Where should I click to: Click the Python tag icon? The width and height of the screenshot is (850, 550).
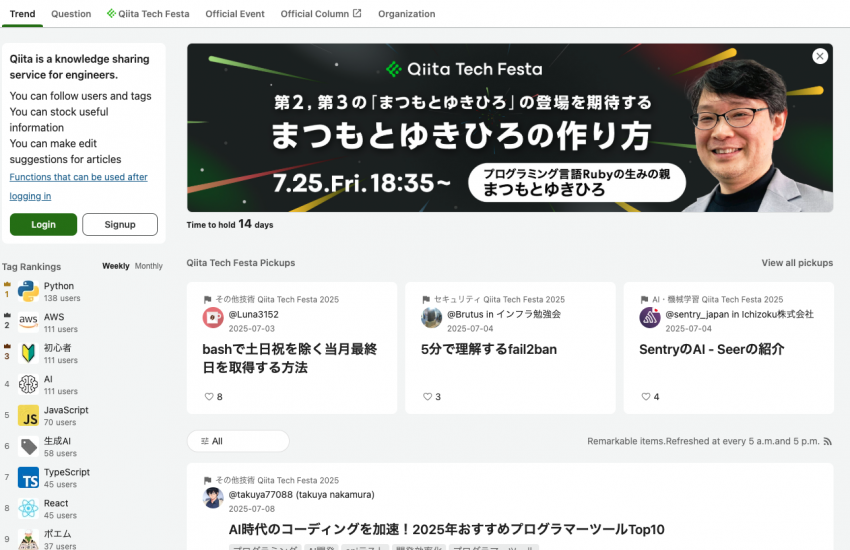pos(28,291)
